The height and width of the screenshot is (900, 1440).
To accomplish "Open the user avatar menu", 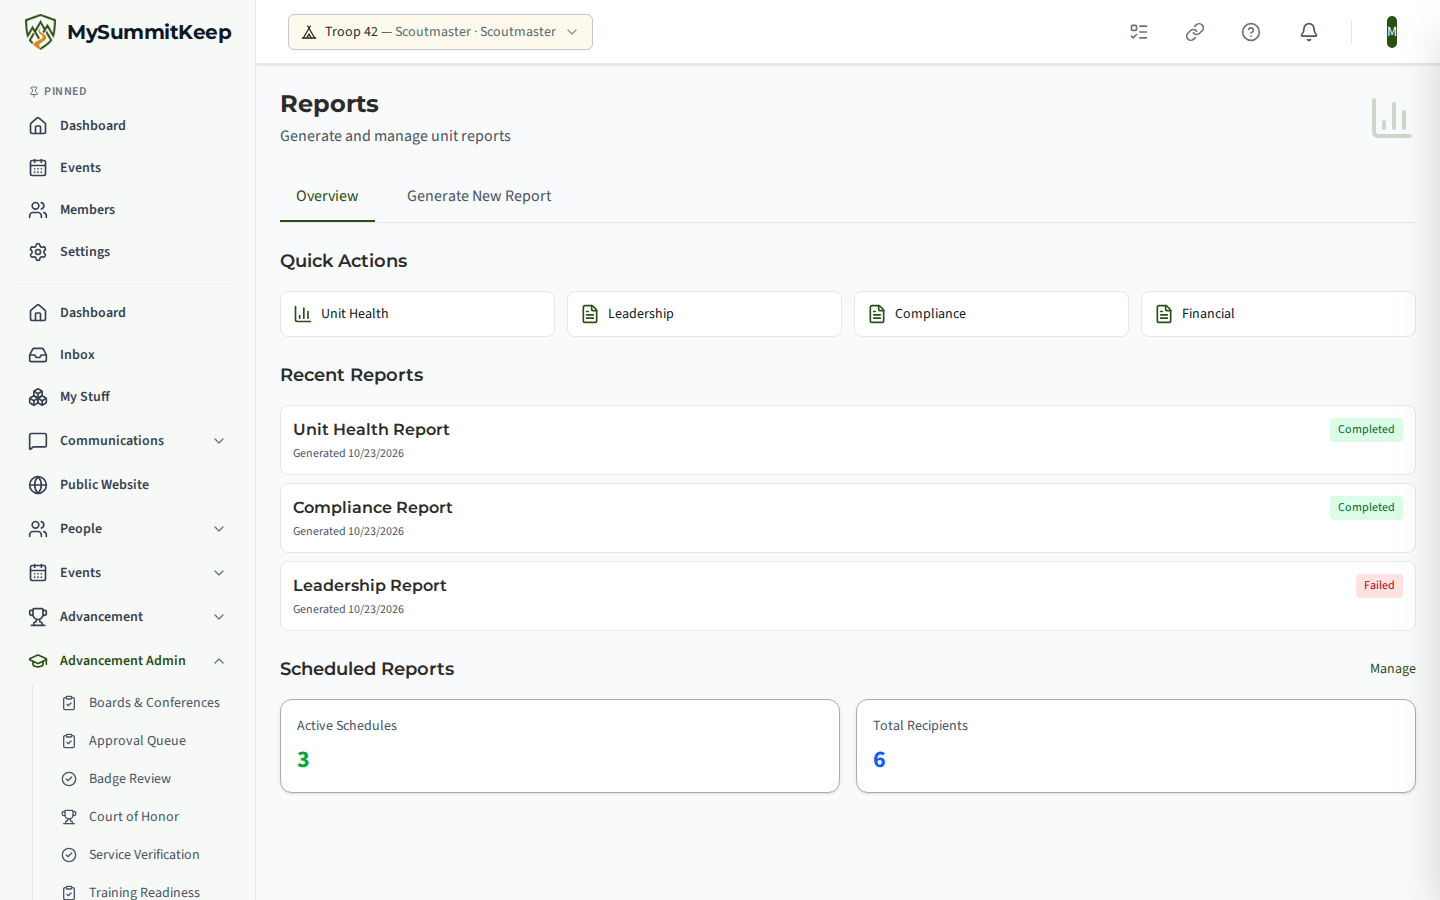I will (1392, 32).
